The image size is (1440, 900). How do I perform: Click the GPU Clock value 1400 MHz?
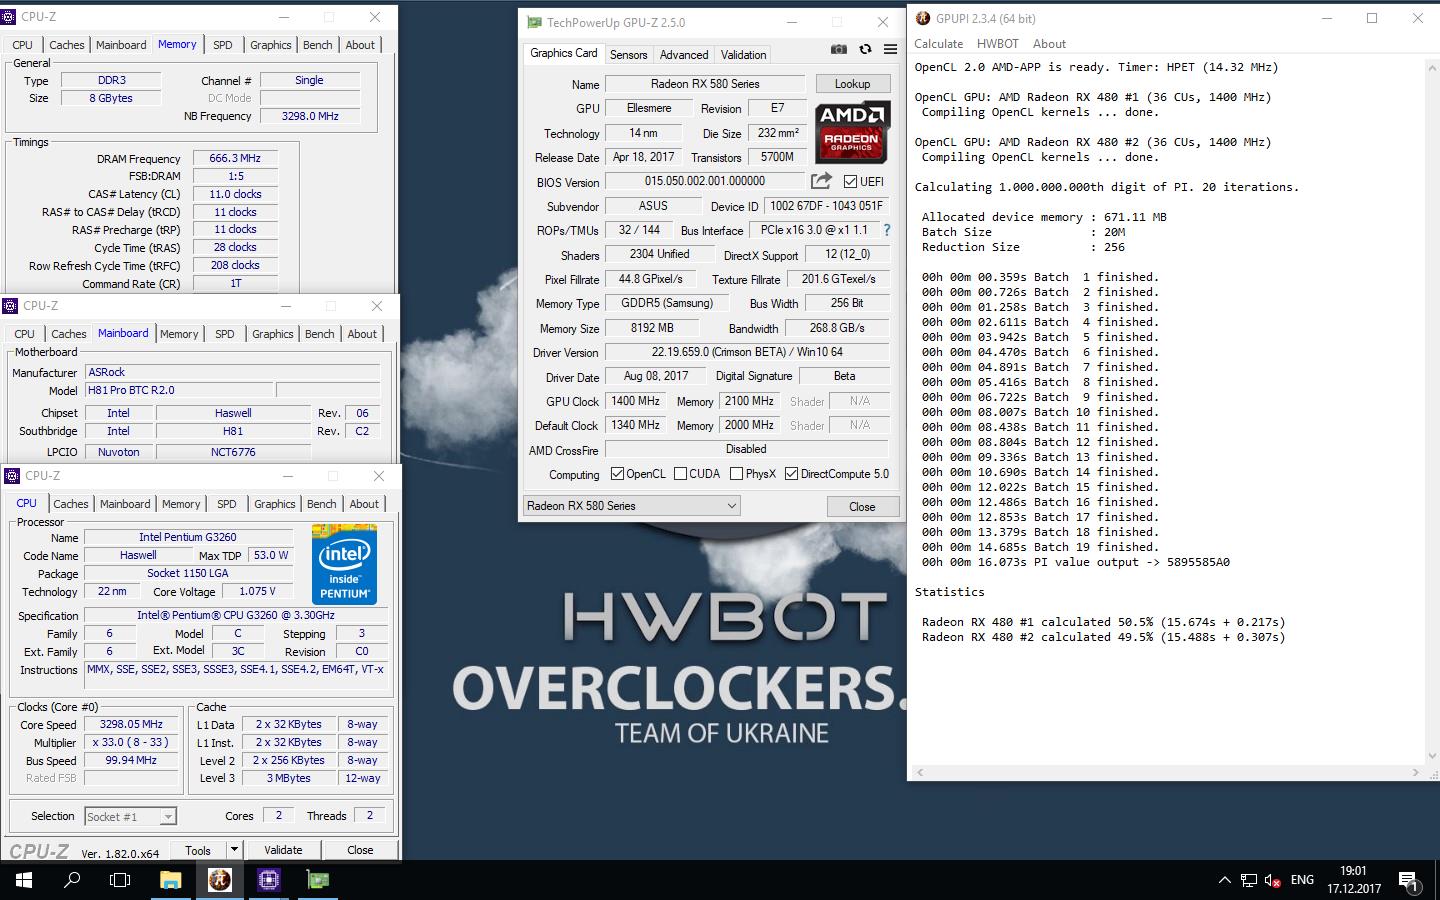click(x=635, y=401)
